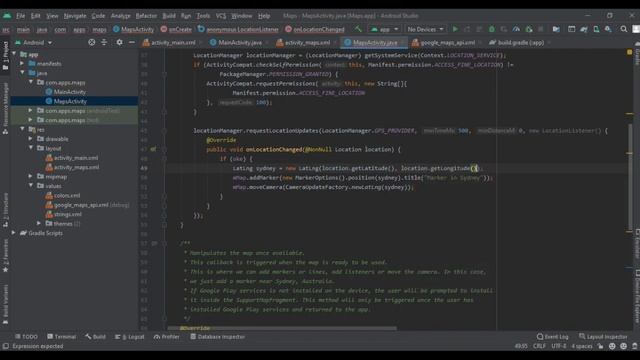The image size is (640, 360).
Task: Open the 'No Devices' device selector
Action: [x=425, y=29]
